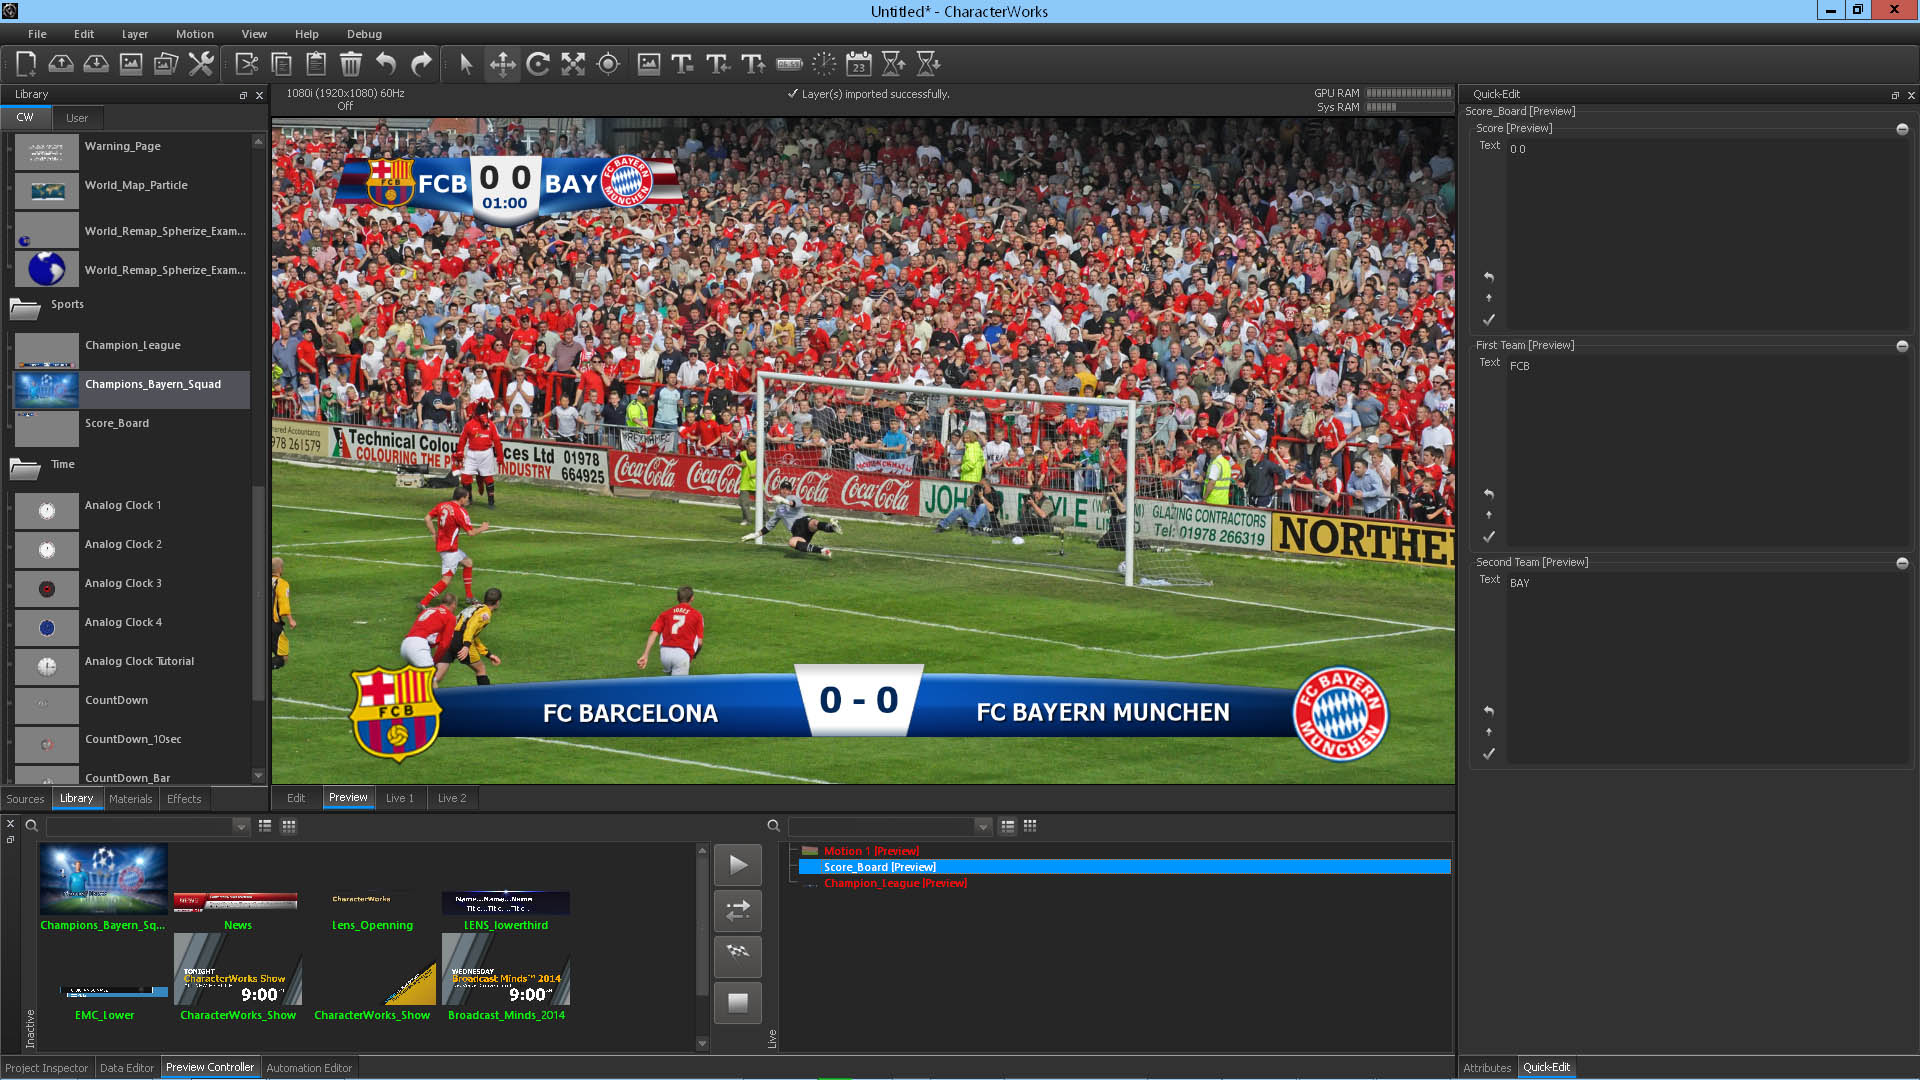Screen dimensions: 1920x1080
Task: Click the stop square button
Action: coord(738,1003)
